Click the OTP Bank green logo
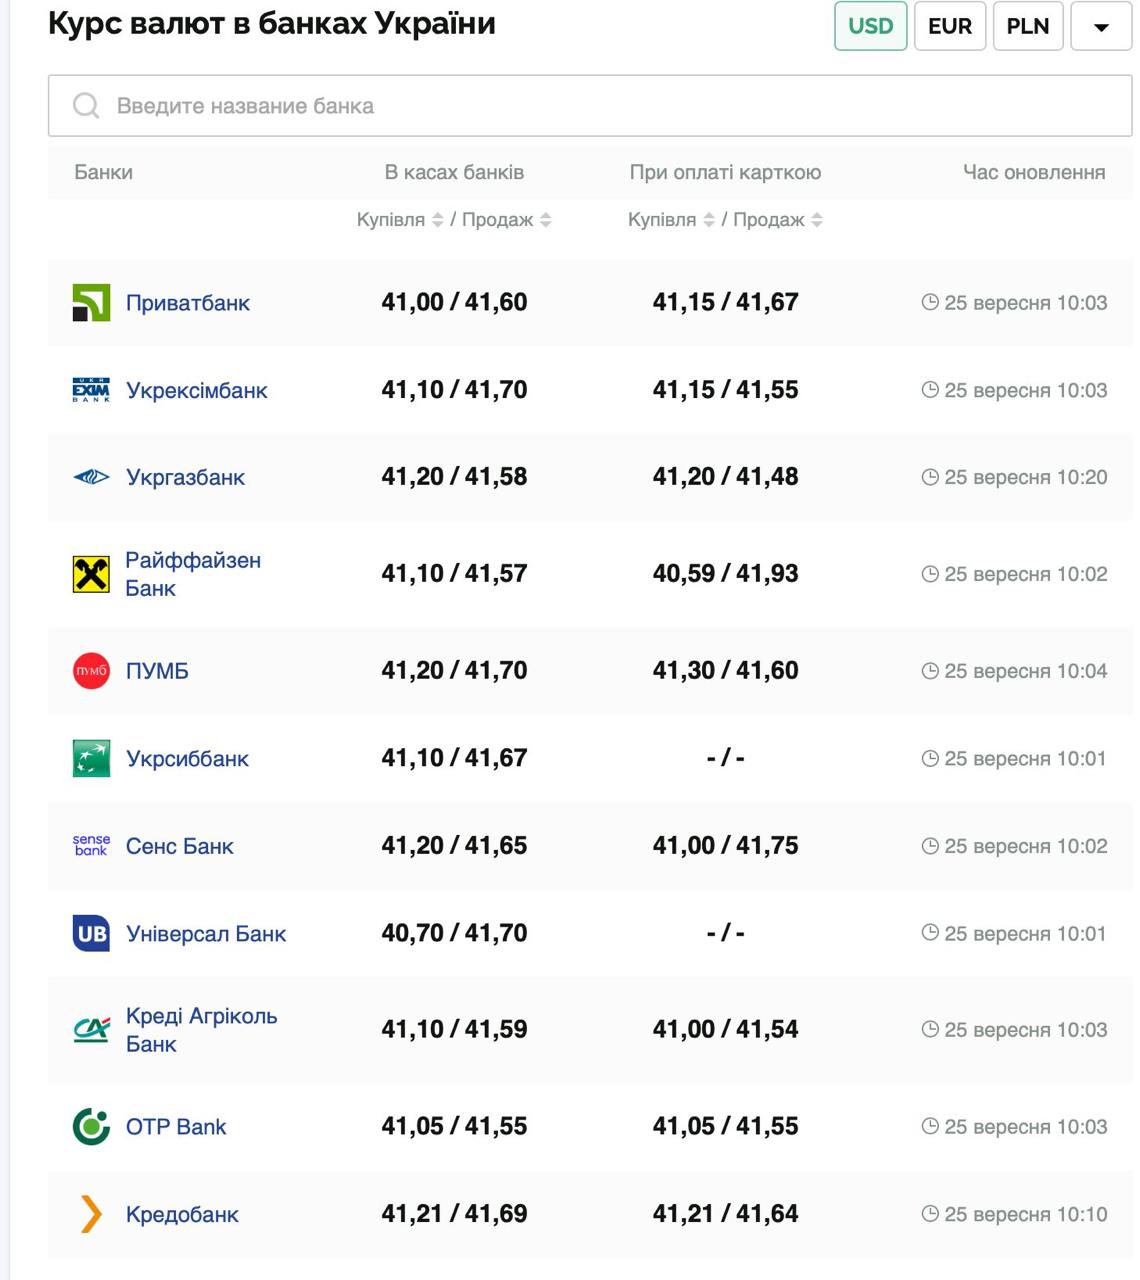The image size is (1140, 1280). (91, 1127)
